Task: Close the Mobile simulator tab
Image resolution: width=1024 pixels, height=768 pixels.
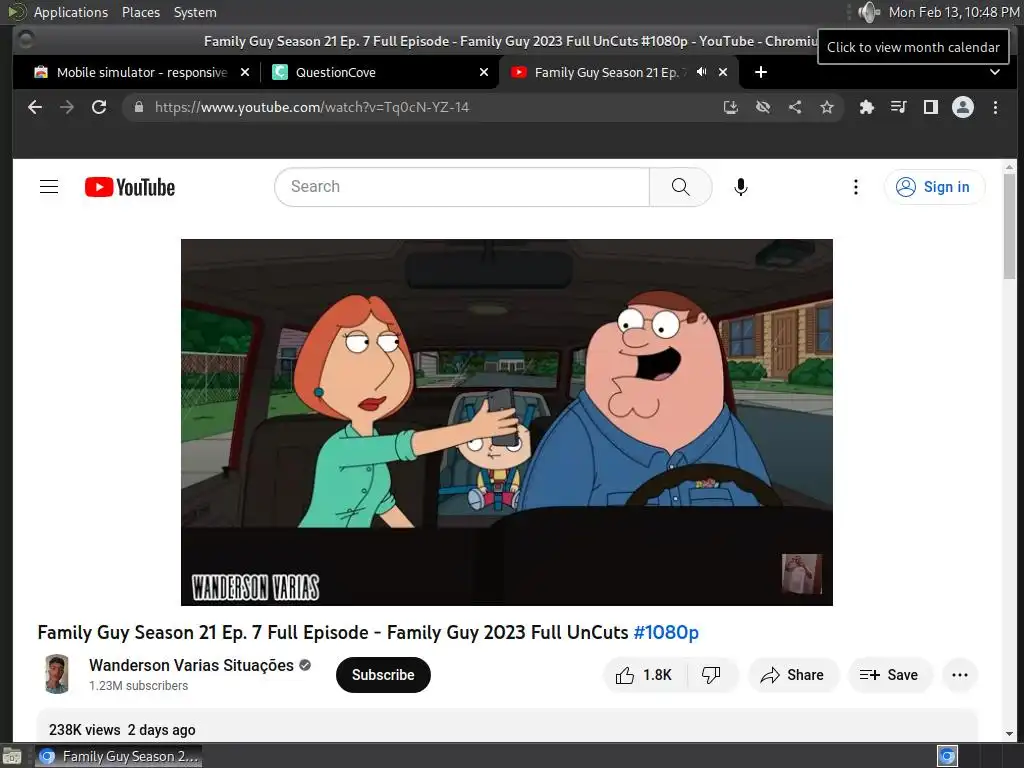Action: pyautogui.click(x=245, y=72)
